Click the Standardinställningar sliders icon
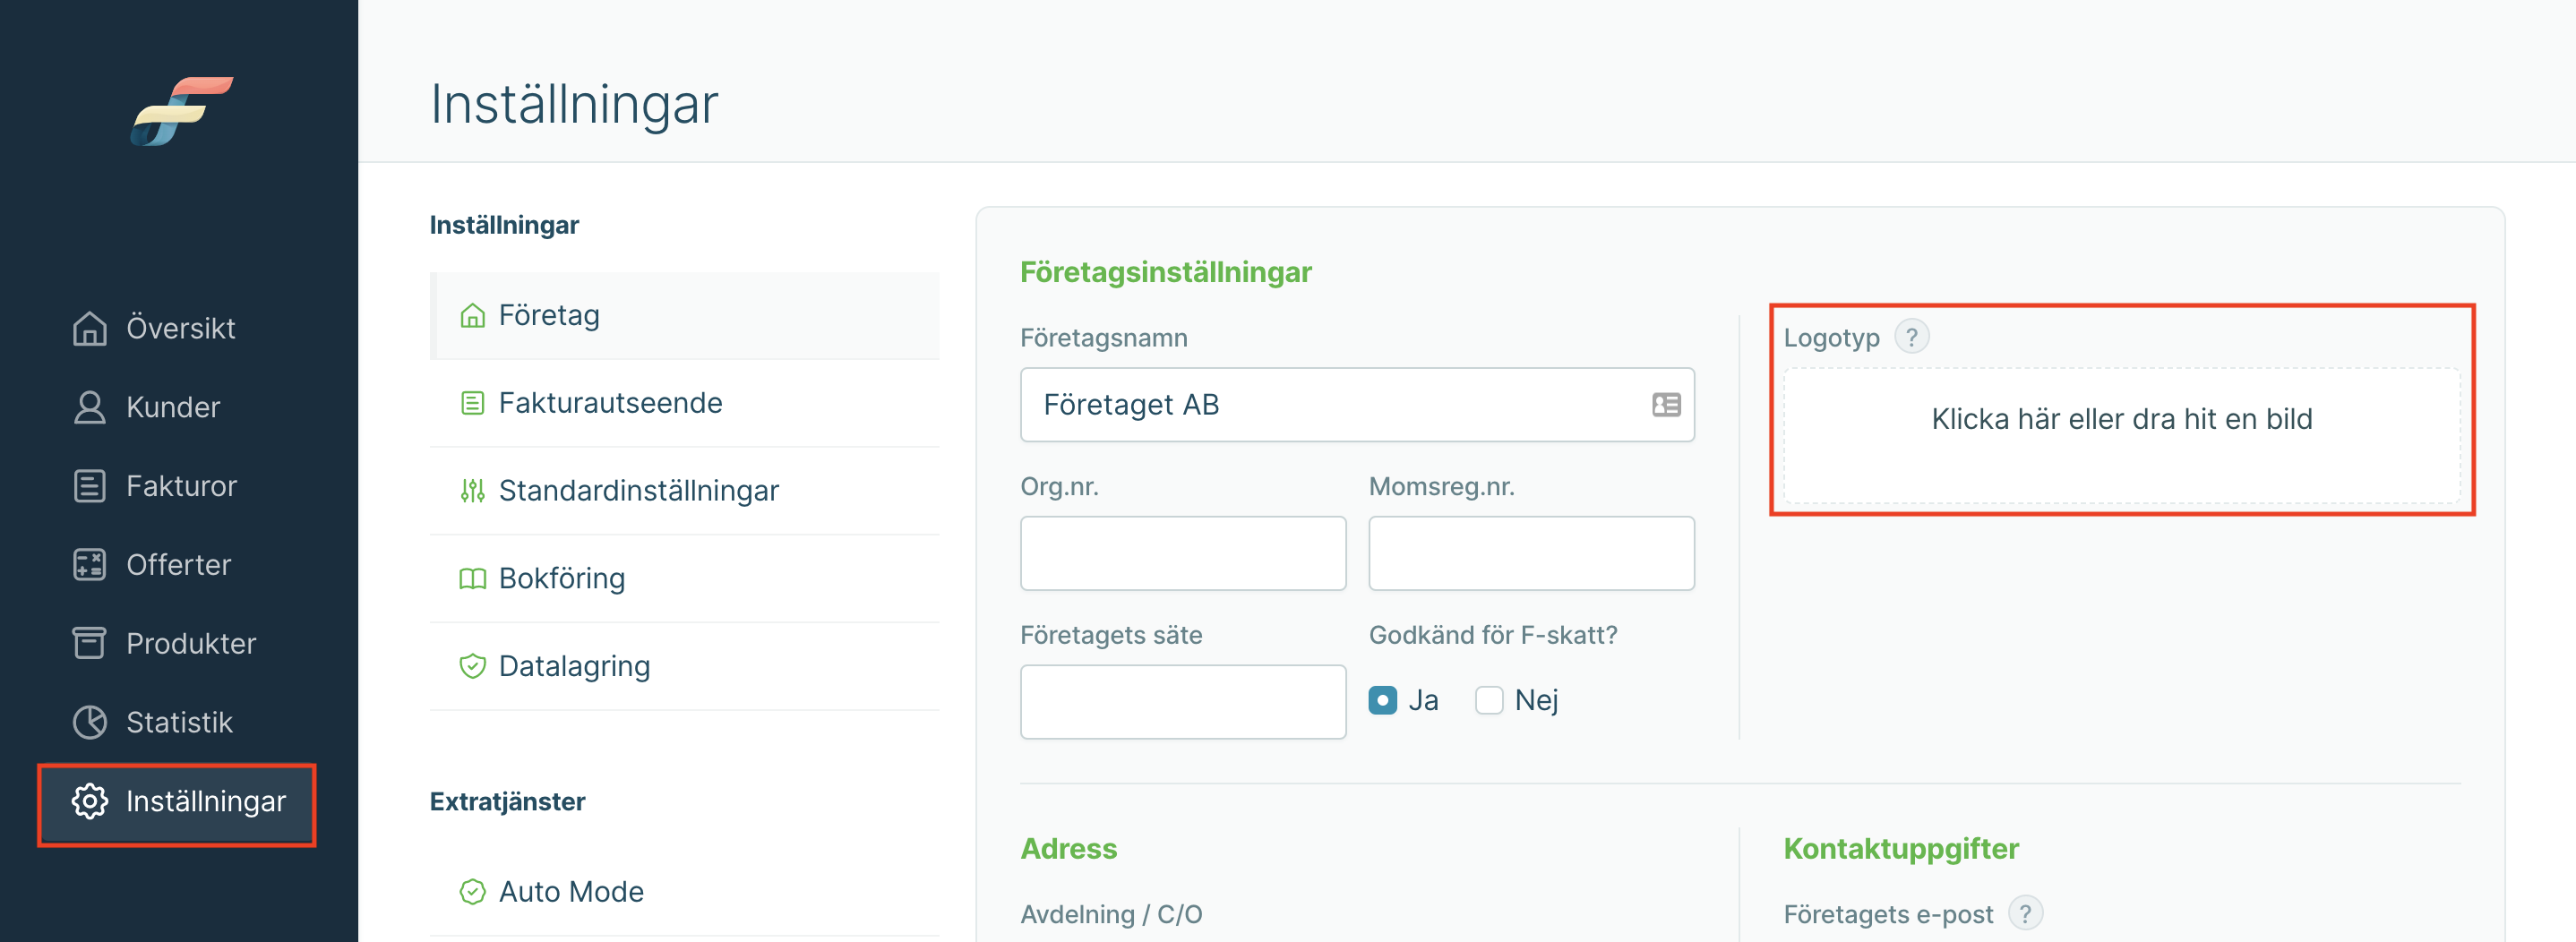Screen dimensions: 2576x942 [x=472, y=491]
